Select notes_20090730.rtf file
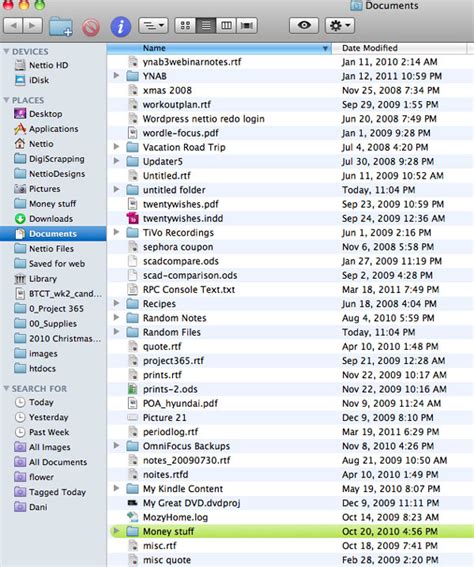474x567 pixels. [x=187, y=460]
